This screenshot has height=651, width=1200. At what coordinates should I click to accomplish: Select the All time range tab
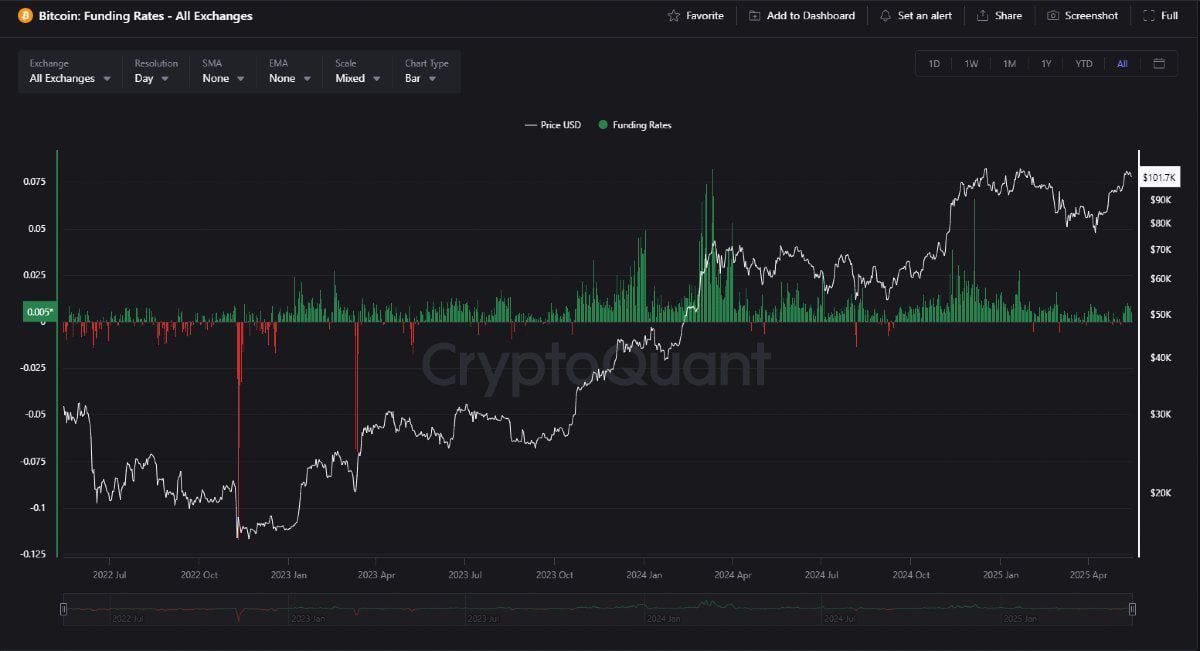tap(1122, 64)
